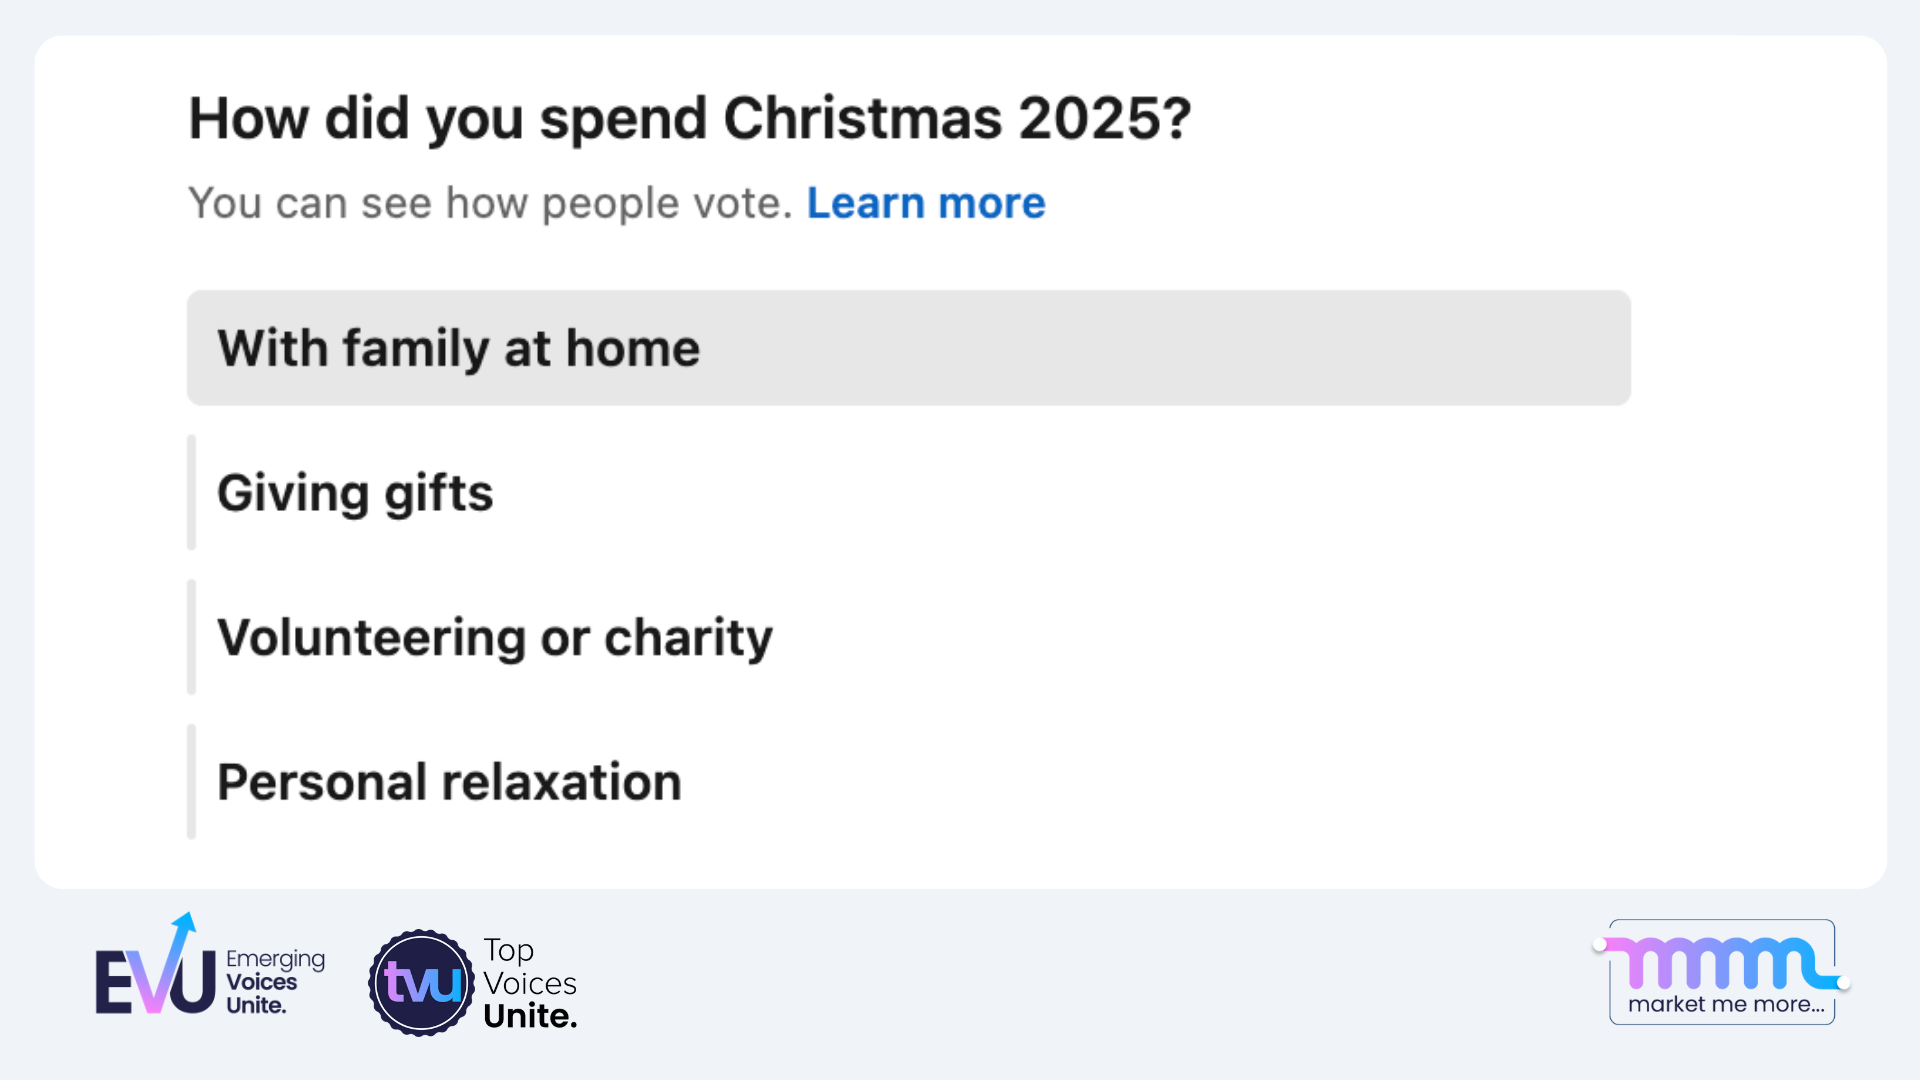
Task: Click the EVU Emerging Voices Unite logo
Action: pos(210,975)
